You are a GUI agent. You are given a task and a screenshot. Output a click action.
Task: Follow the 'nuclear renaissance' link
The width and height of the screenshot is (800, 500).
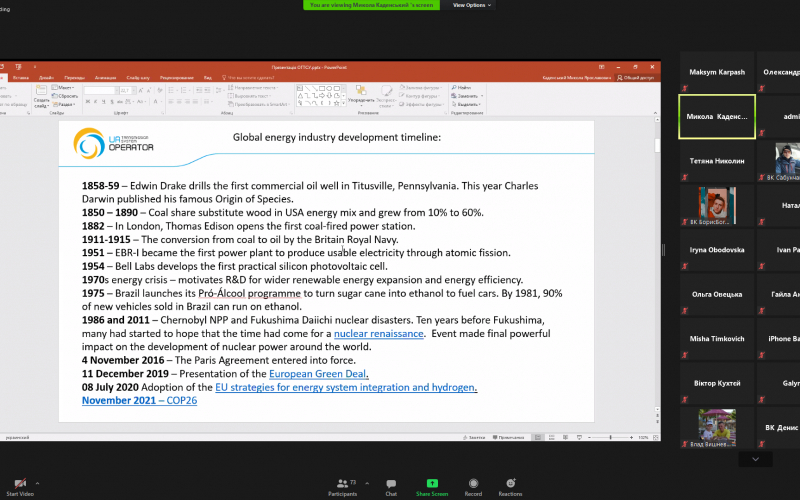[379, 334]
